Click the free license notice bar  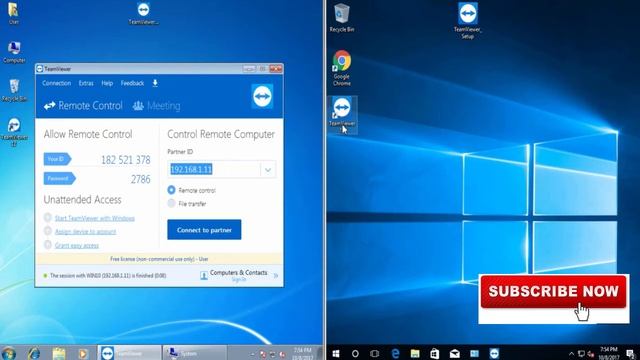[x=159, y=259]
